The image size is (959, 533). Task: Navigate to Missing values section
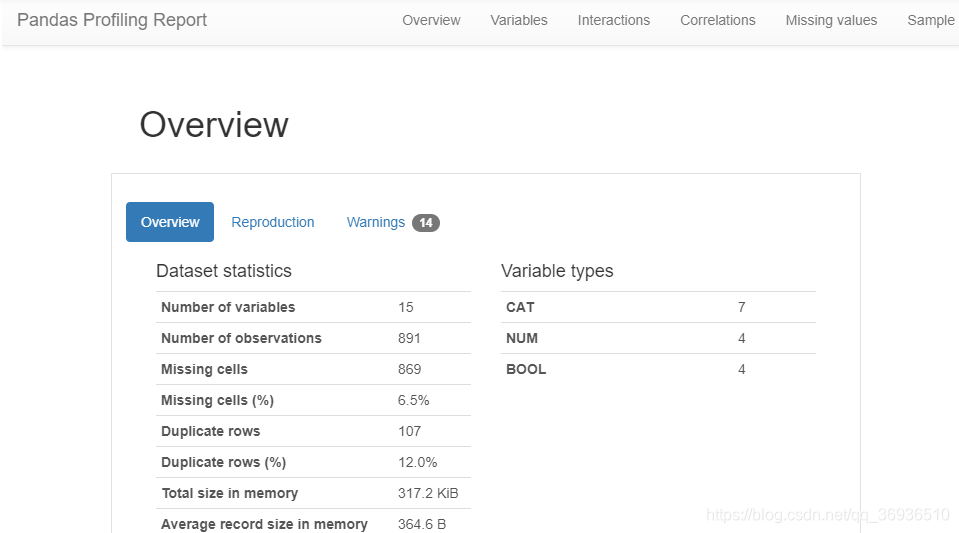pos(831,20)
